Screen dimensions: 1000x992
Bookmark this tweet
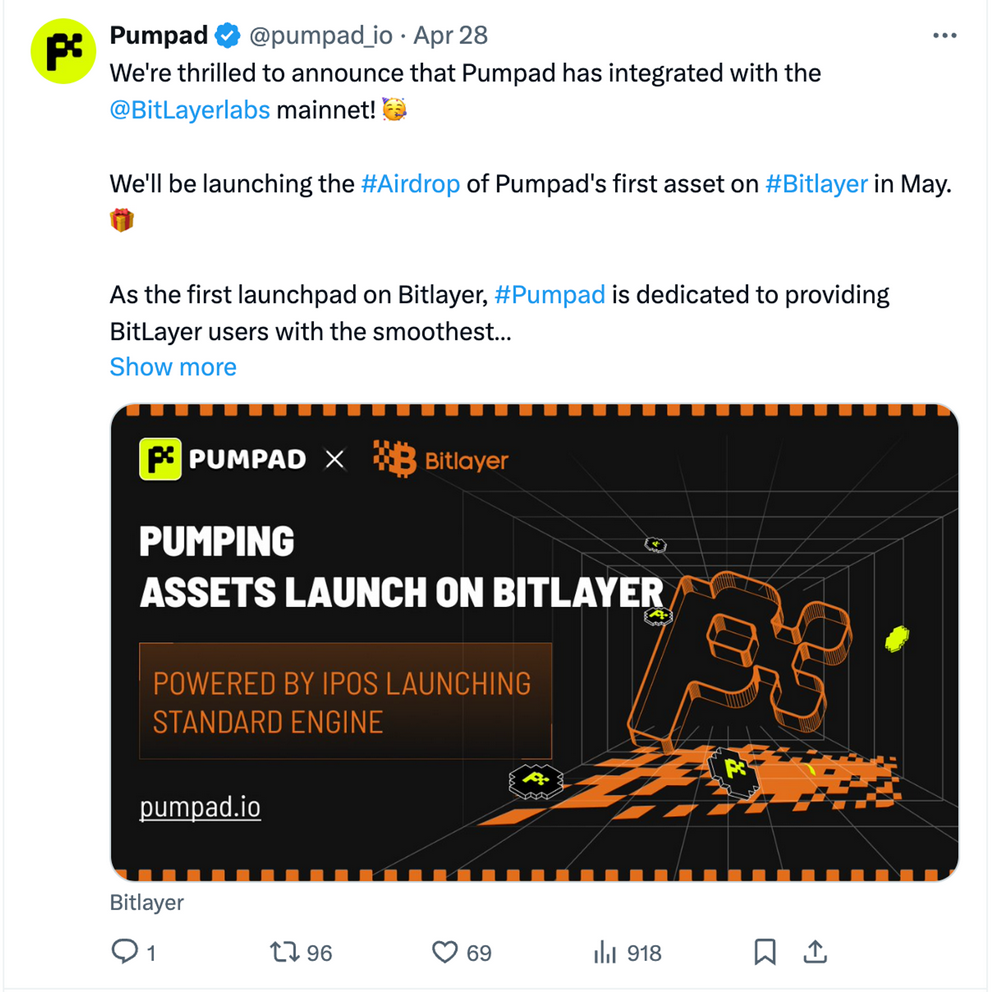765,952
